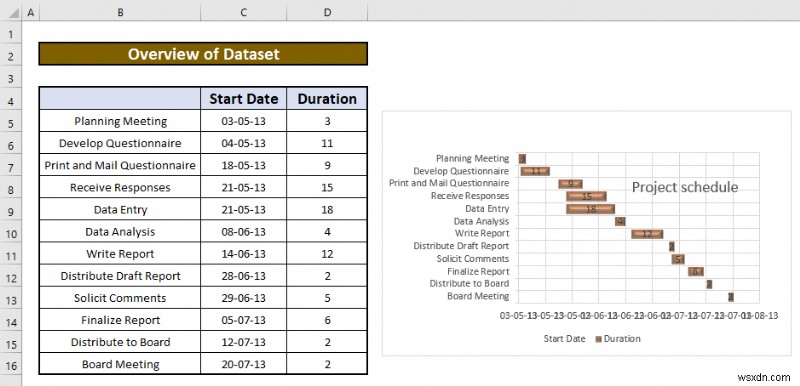
Task: Select start date 20-07-13 cell
Action: (x=244, y=364)
